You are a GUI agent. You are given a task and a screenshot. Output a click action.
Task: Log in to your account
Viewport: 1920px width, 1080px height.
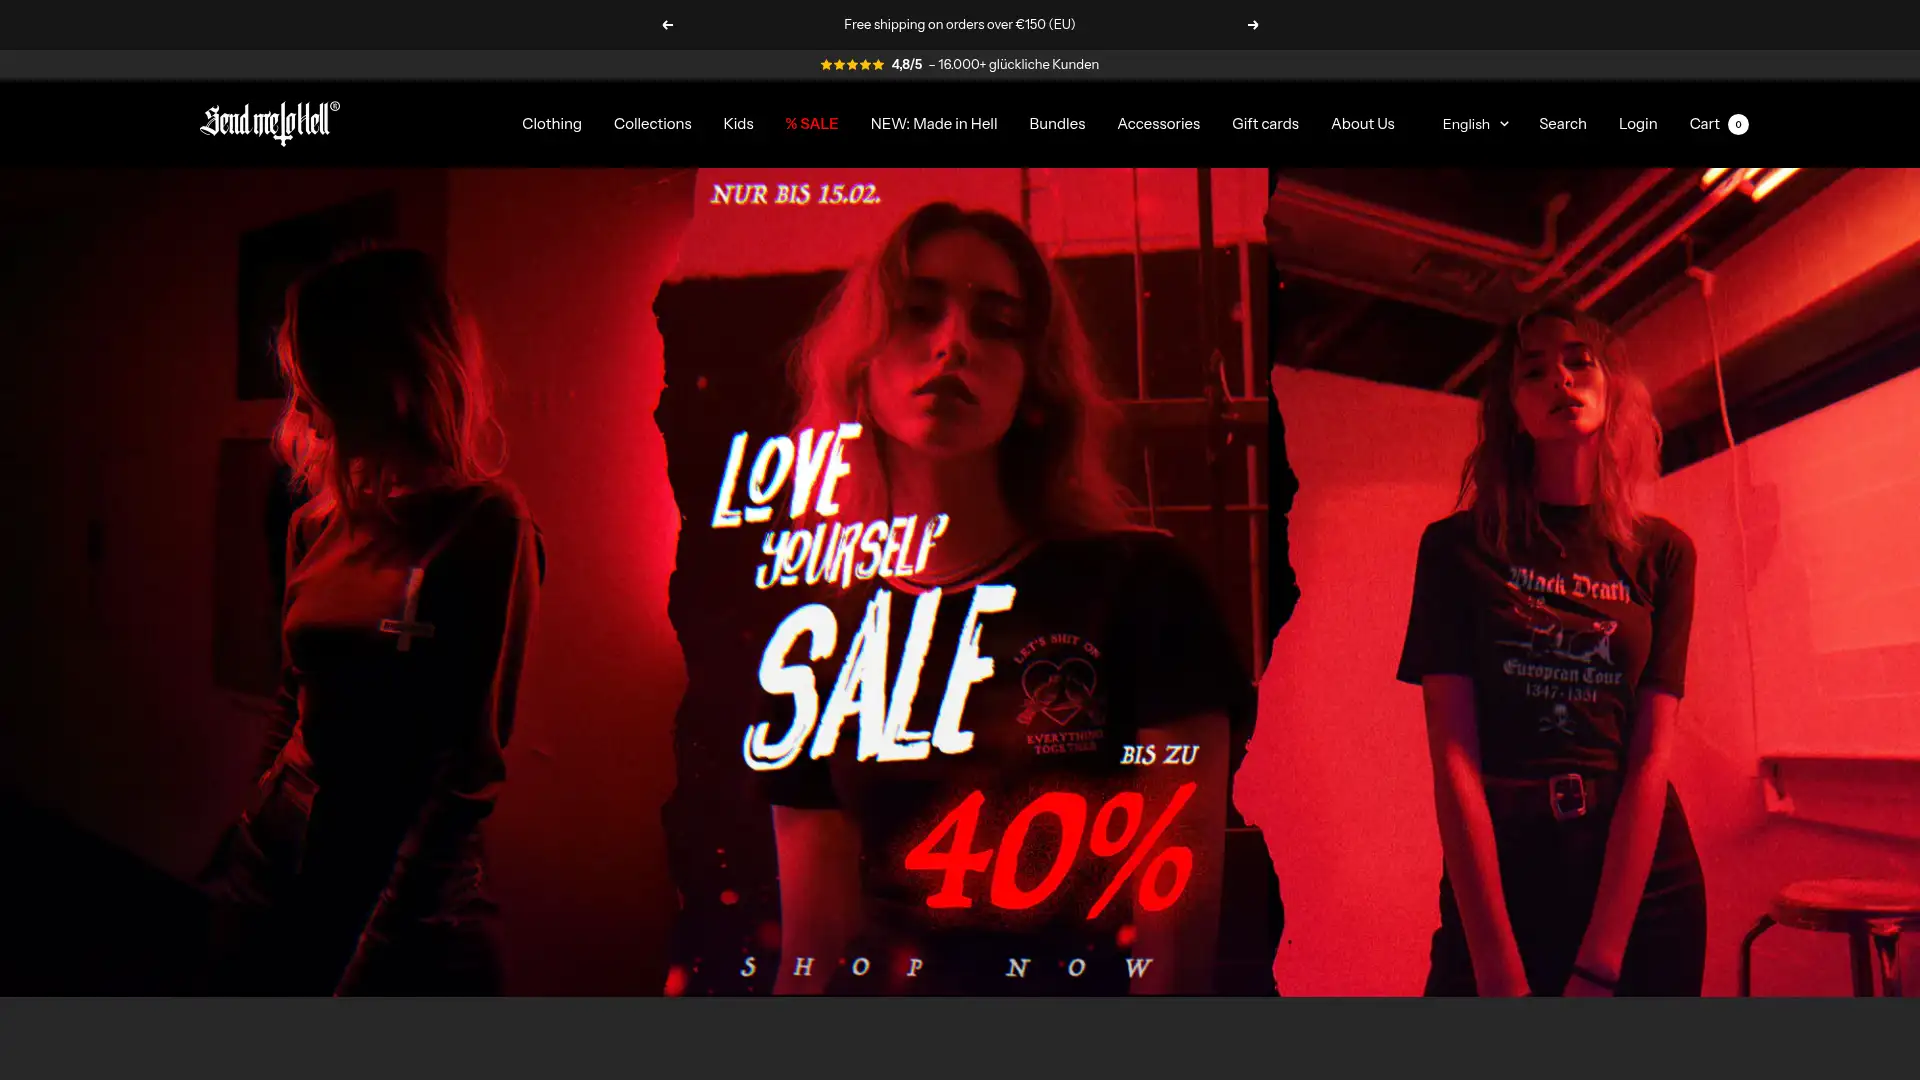(x=1637, y=124)
